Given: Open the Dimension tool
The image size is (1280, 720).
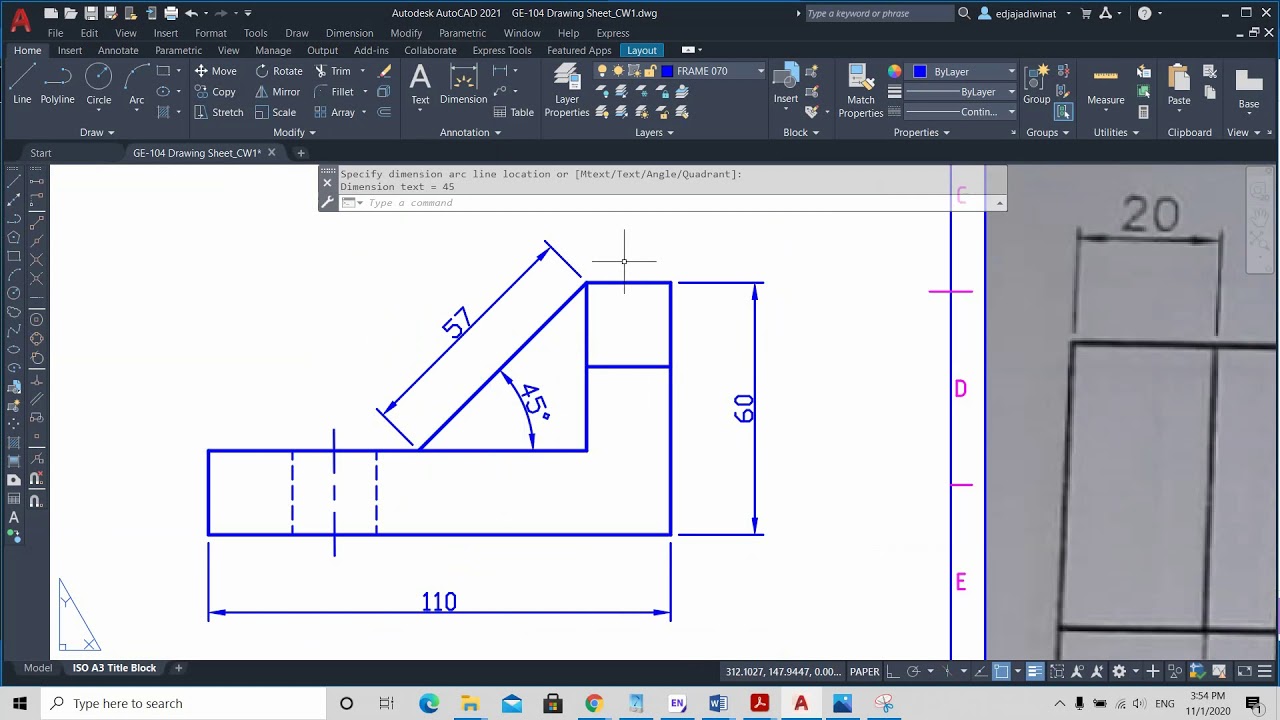Looking at the screenshot, I should coord(463,84).
